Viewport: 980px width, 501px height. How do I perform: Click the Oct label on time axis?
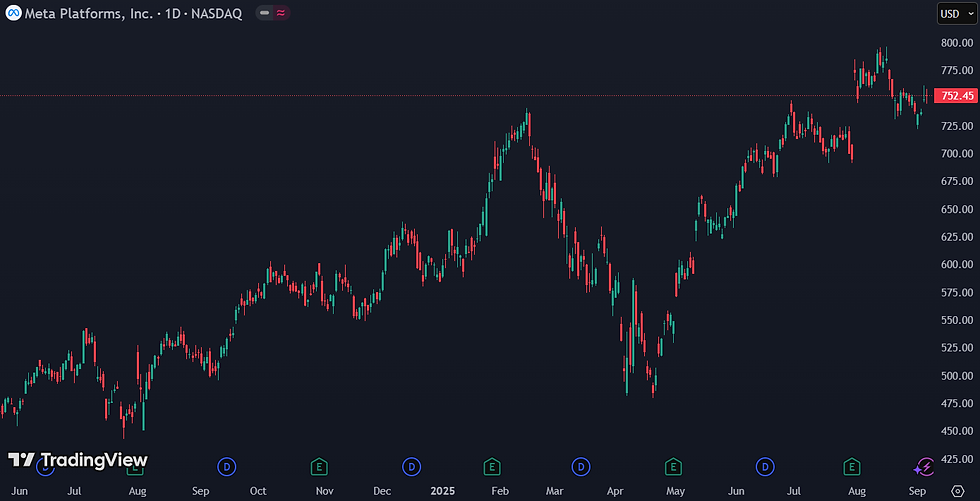pyautogui.click(x=258, y=490)
